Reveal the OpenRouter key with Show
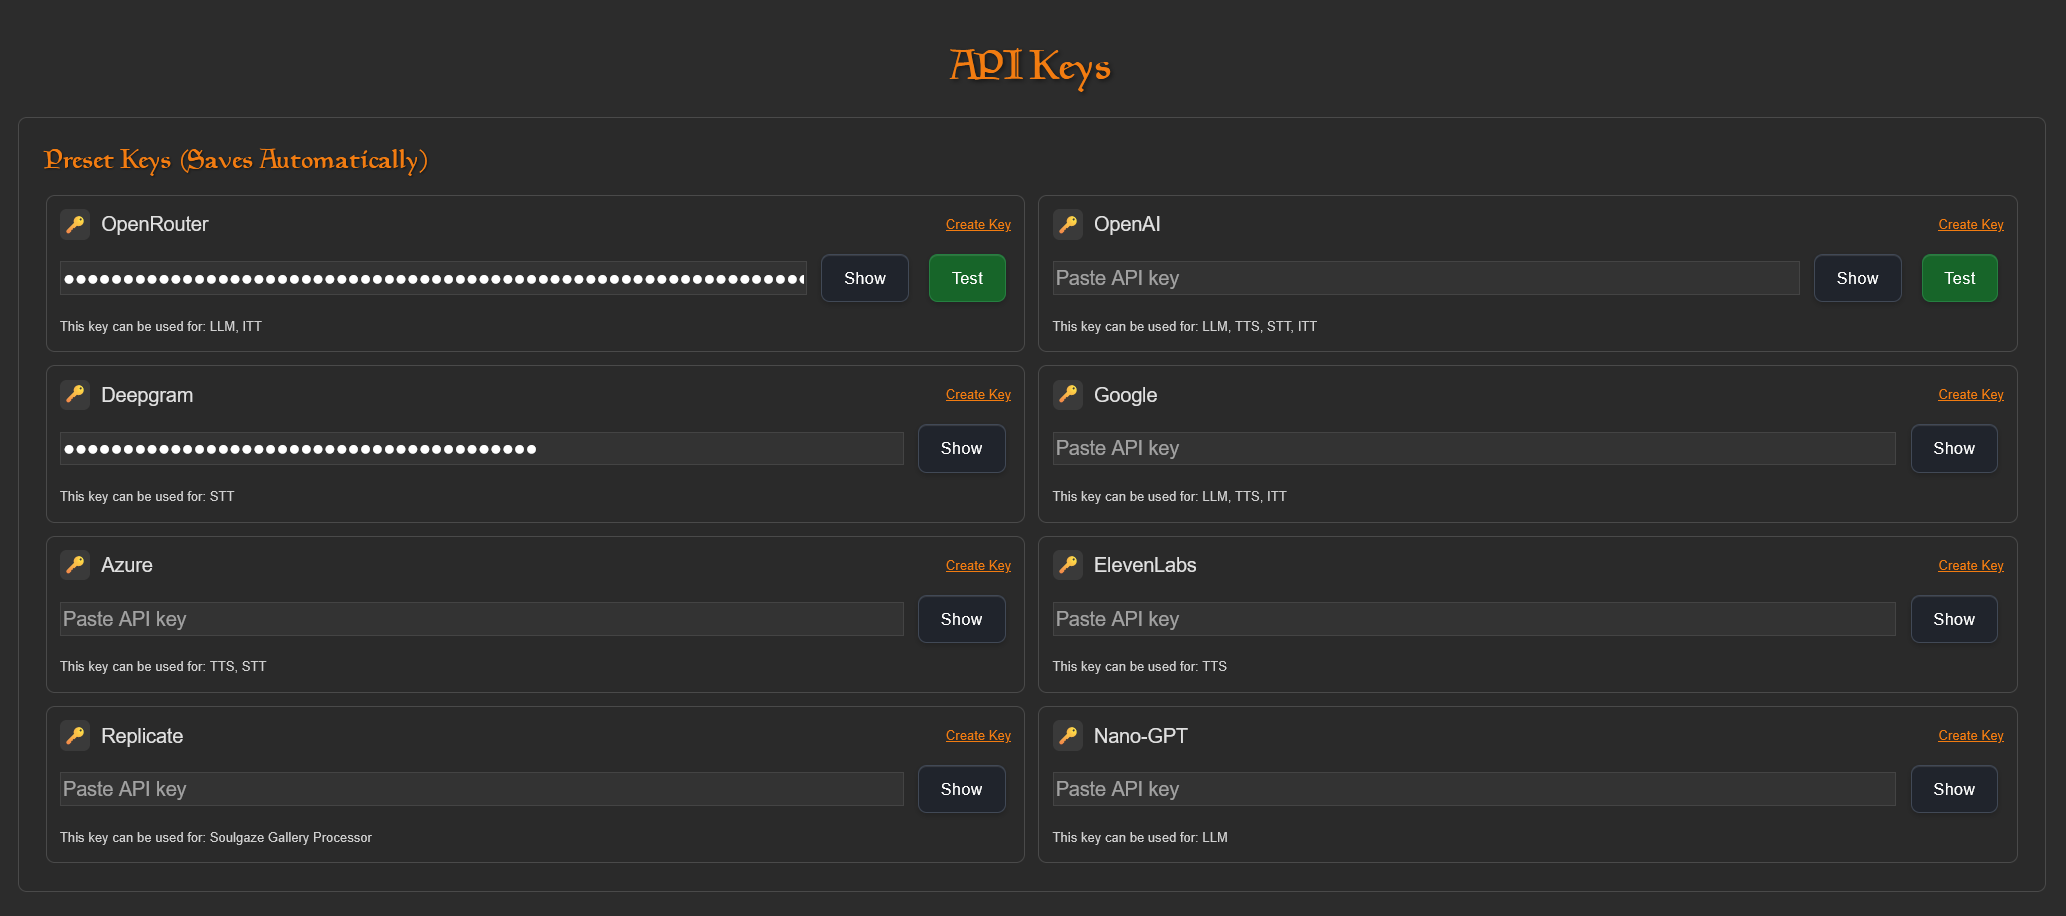2066x916 pixels. (864, 278)
